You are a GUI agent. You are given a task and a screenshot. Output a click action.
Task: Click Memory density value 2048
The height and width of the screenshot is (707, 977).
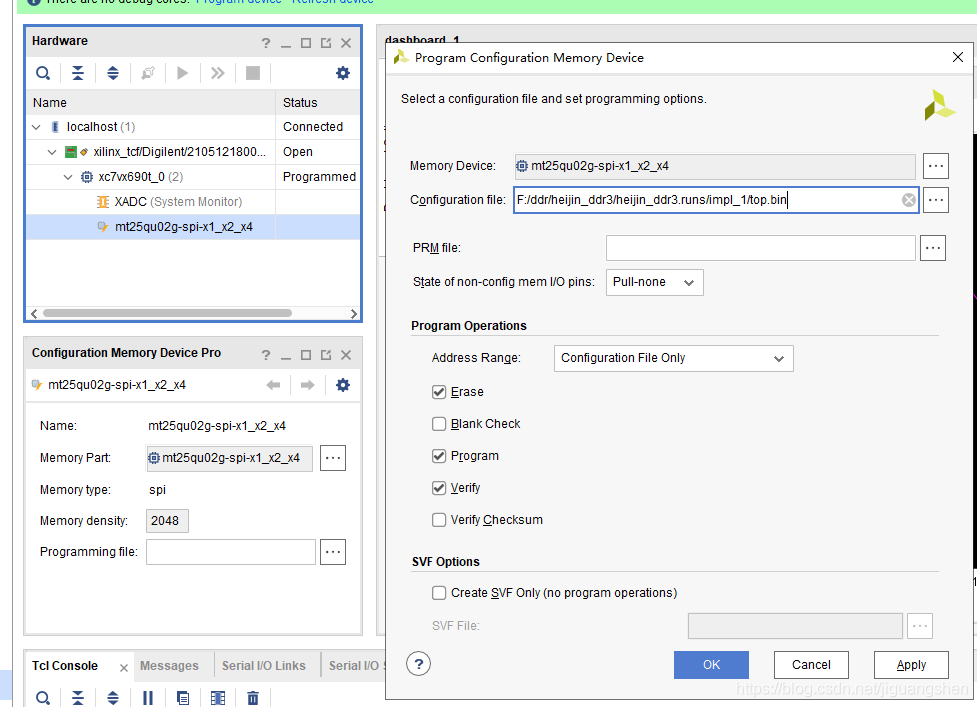click(167, 521)
